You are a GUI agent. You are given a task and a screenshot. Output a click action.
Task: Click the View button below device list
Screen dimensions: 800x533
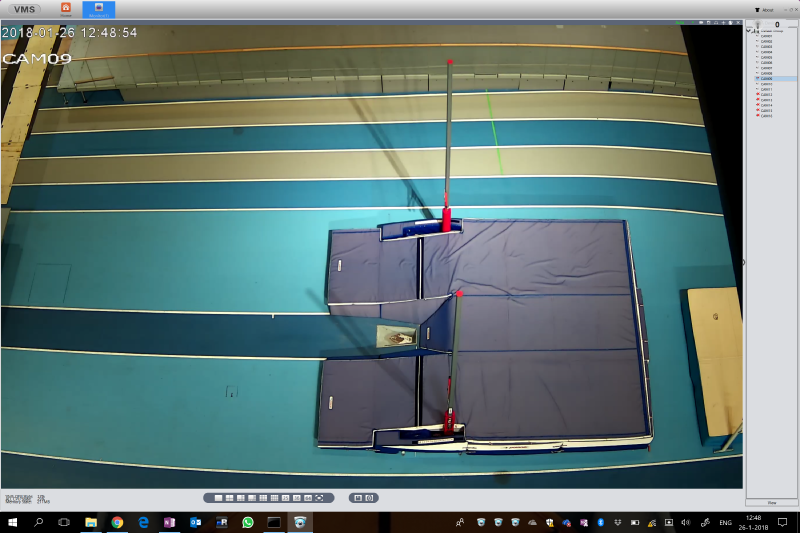tap(771, 502)
